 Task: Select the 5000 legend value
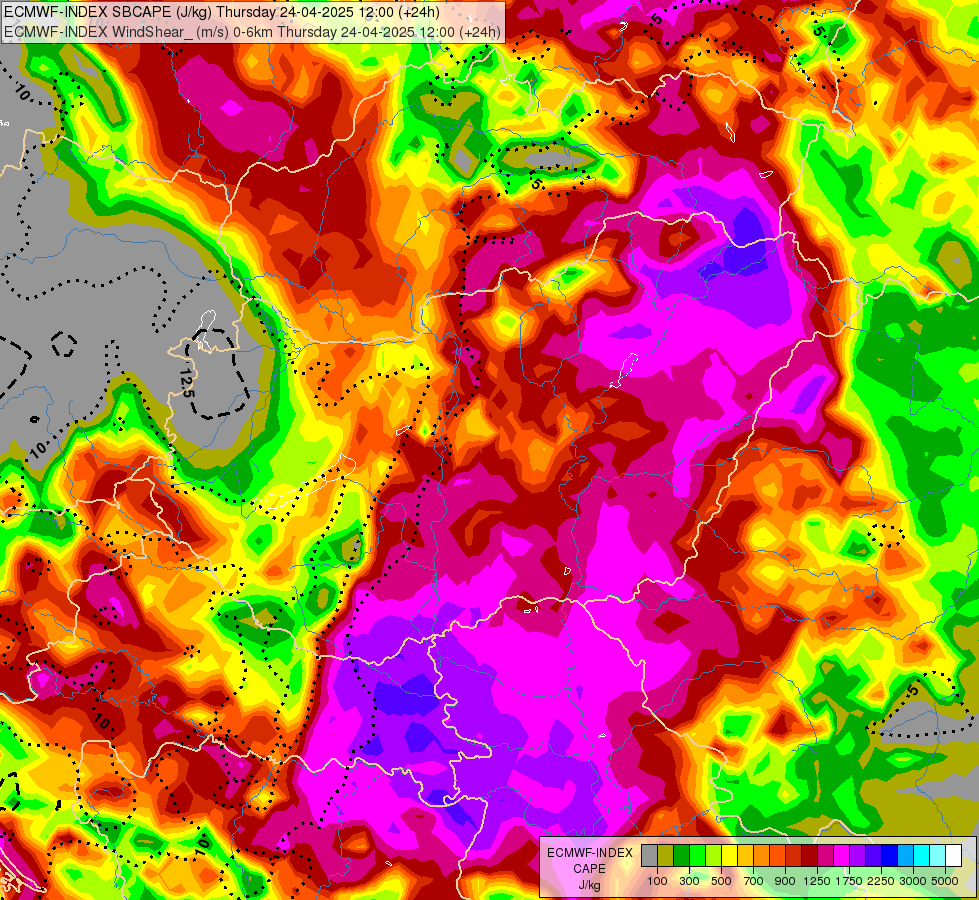945,881
